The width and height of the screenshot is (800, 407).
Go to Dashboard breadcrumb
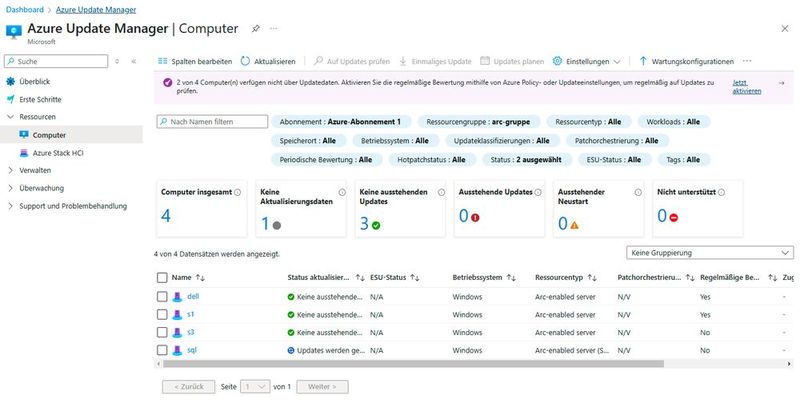(x=24, y=10)
